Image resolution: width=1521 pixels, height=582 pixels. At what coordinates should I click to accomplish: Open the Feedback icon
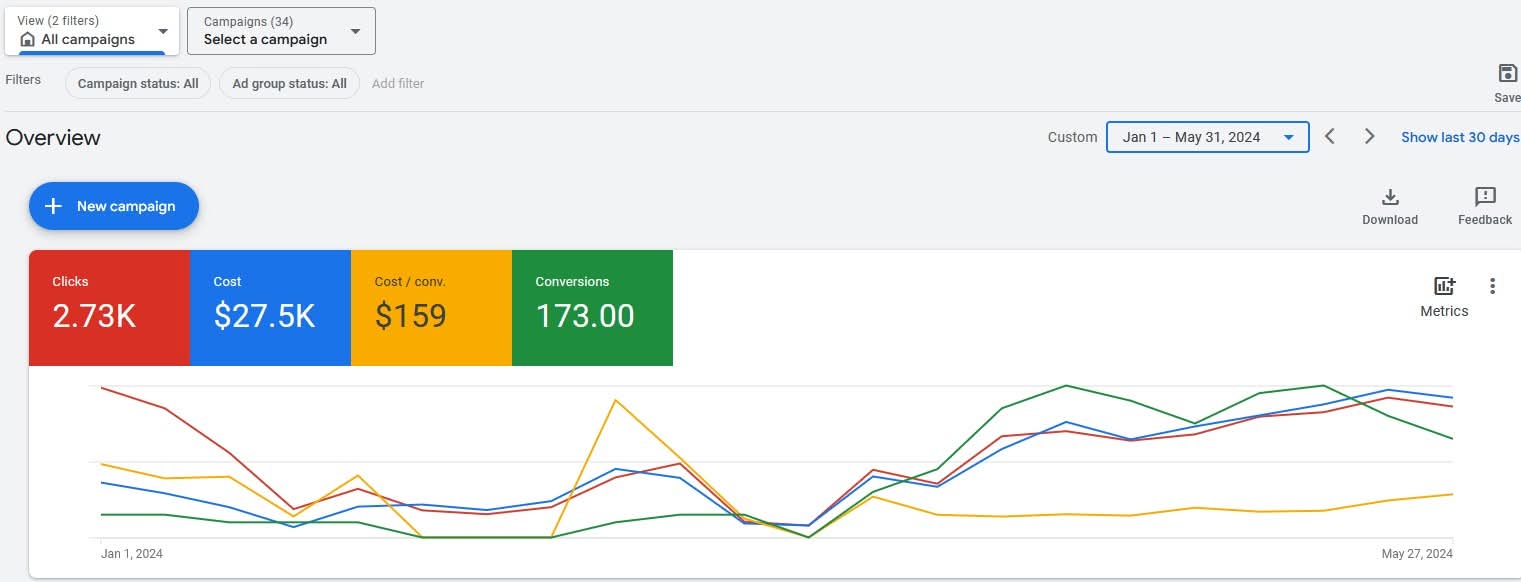coord(1484,196)
